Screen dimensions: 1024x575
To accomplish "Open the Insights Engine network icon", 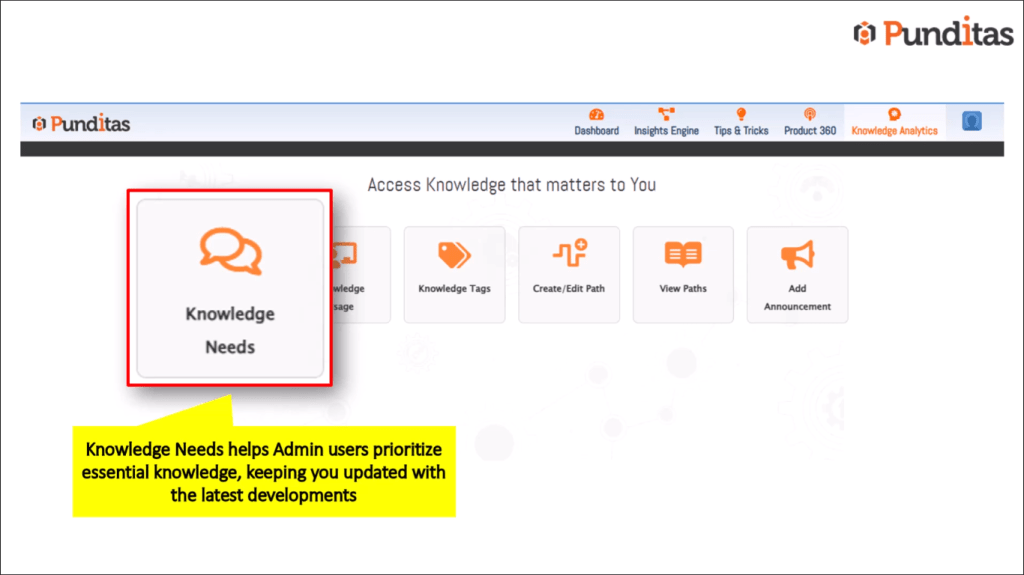I will point(666,115).
